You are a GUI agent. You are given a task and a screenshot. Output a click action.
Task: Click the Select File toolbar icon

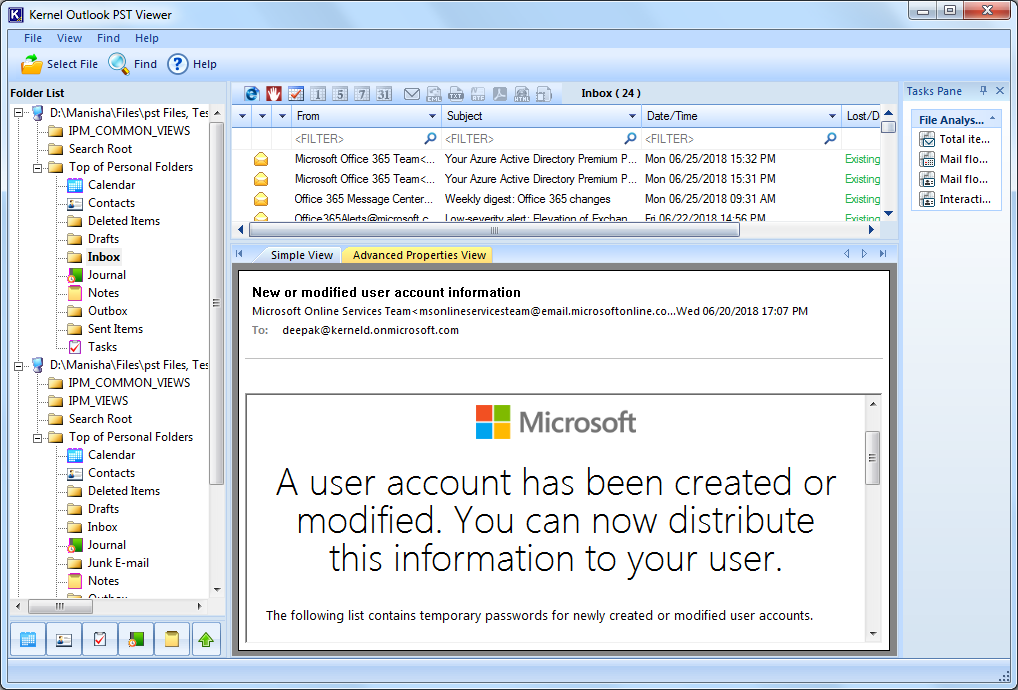(32, 64)
